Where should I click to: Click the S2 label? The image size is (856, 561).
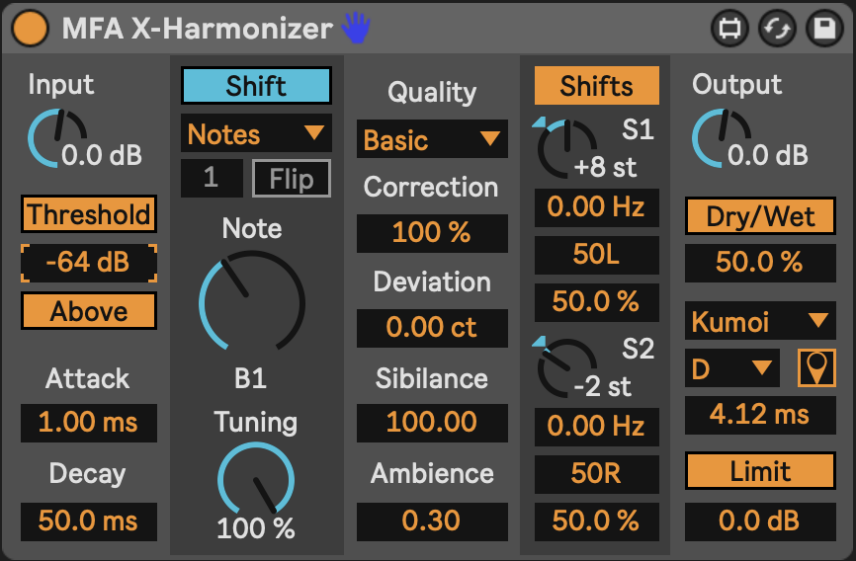click(x=638, y=349)
